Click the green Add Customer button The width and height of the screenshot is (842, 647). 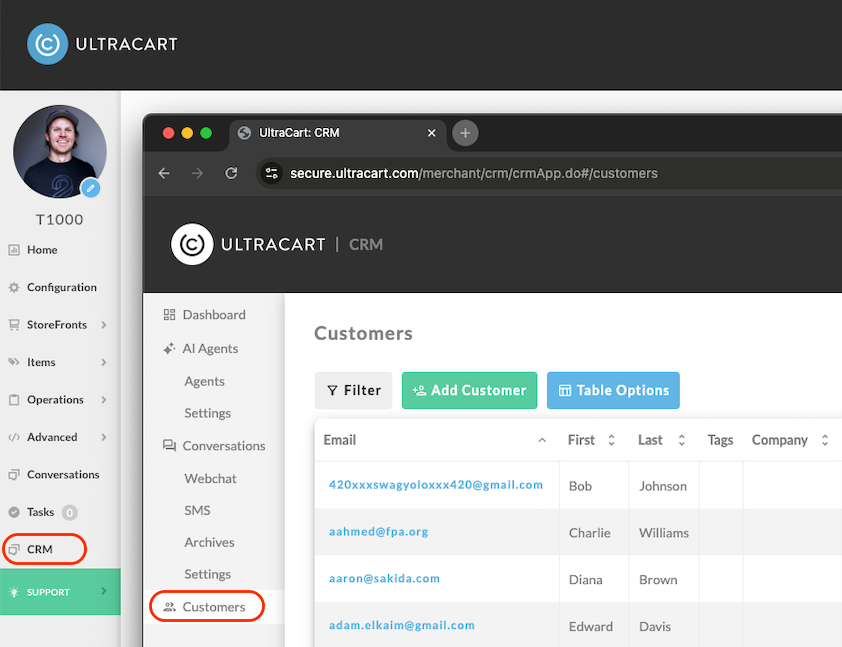(469, 390)
